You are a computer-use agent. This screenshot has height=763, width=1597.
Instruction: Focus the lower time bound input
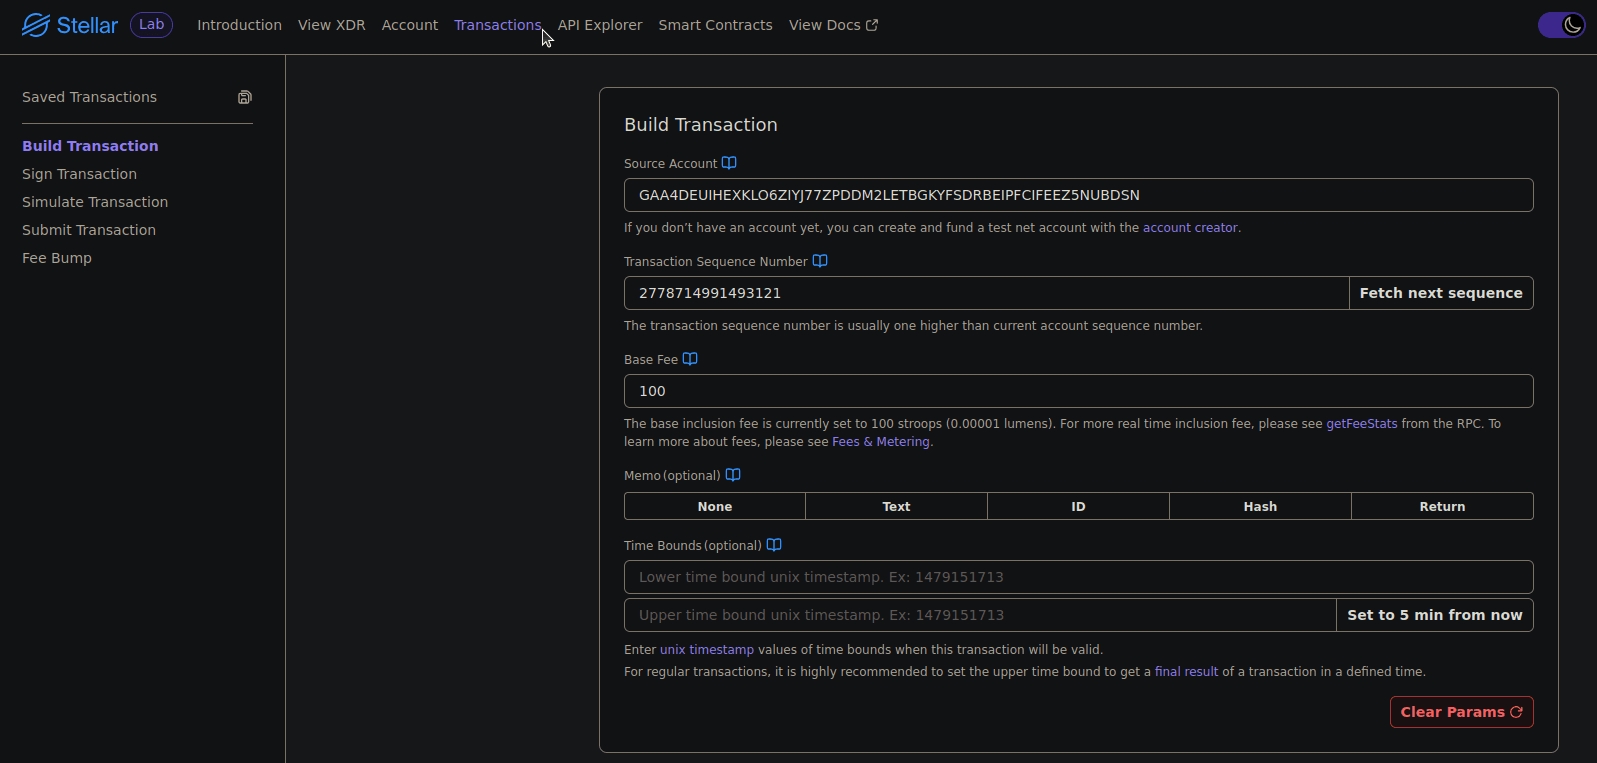1078,577
